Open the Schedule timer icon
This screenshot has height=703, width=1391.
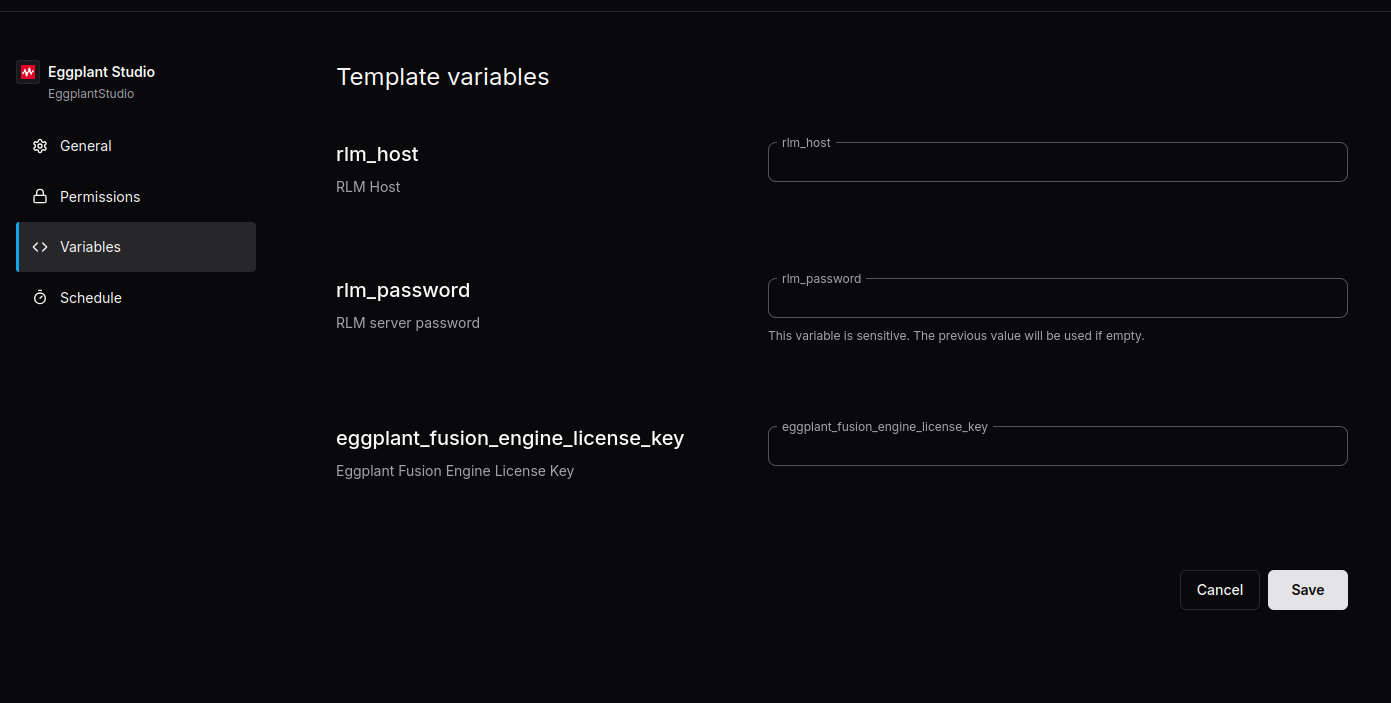[40, 297]
